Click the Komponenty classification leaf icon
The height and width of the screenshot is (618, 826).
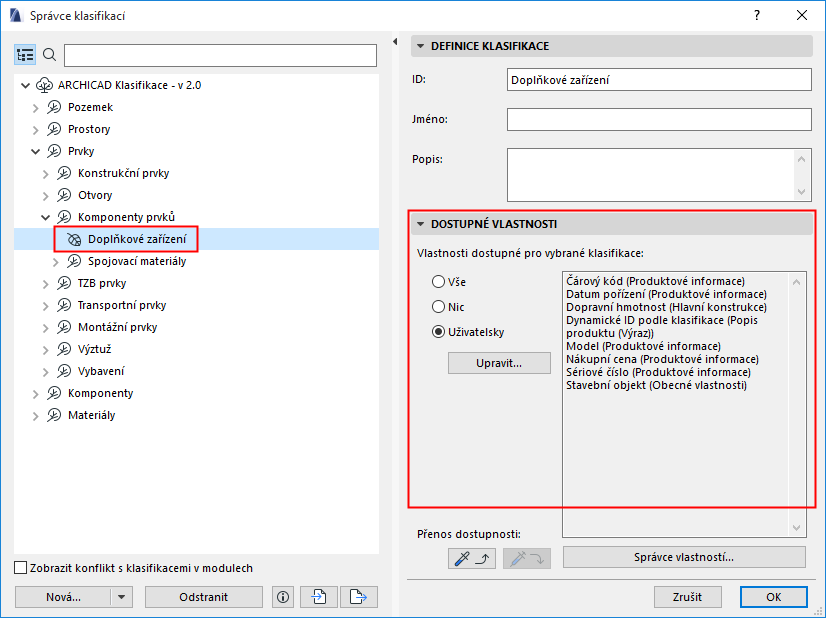54,394
